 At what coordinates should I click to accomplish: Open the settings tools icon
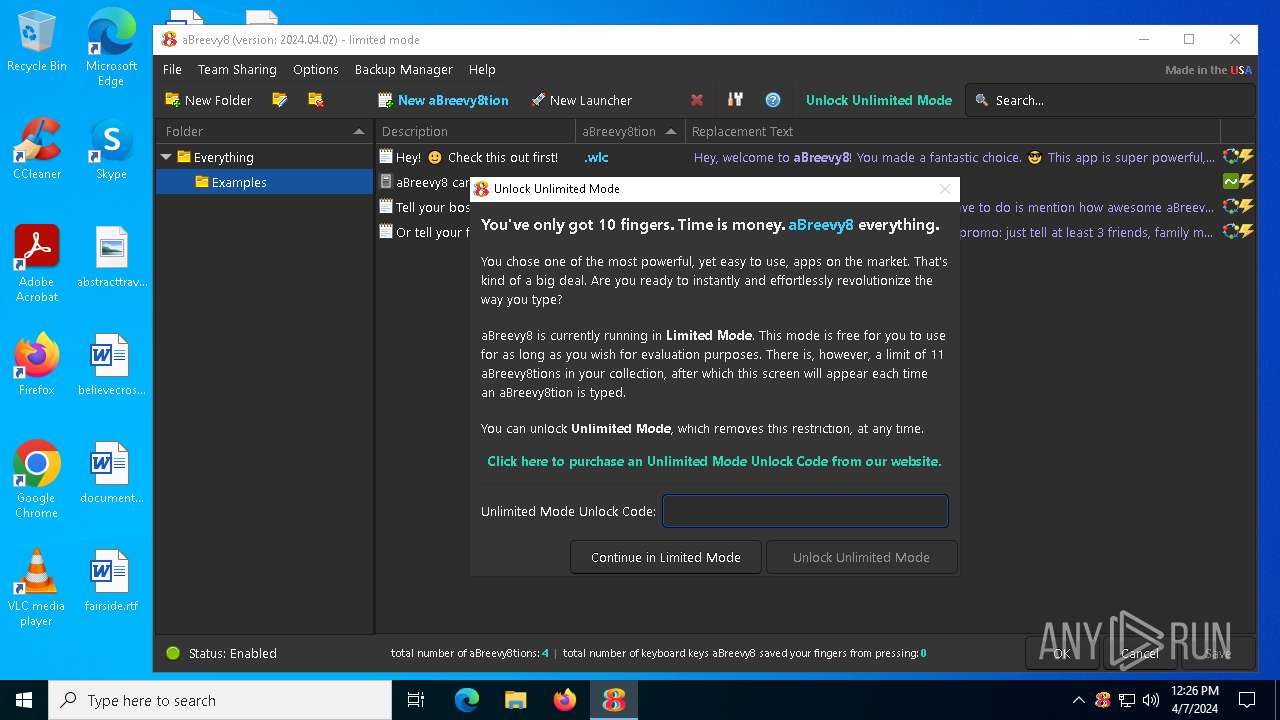[735, 100]
